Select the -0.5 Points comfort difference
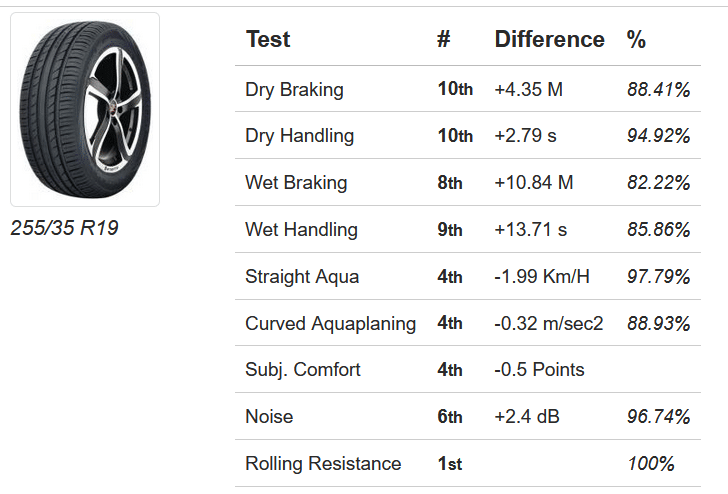This screenshot has height=494, width=728. pyautogui.click(x=539, y=370)
